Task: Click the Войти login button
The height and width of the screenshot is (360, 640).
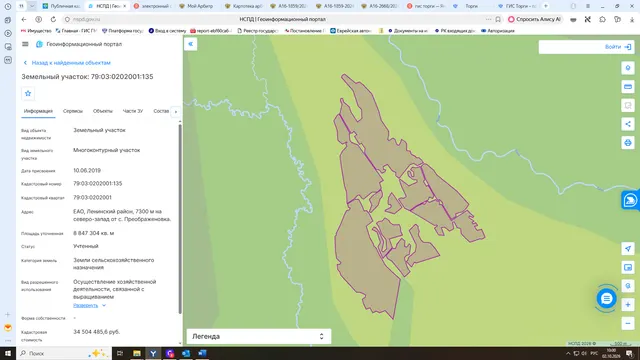Action: coord(618,47)
